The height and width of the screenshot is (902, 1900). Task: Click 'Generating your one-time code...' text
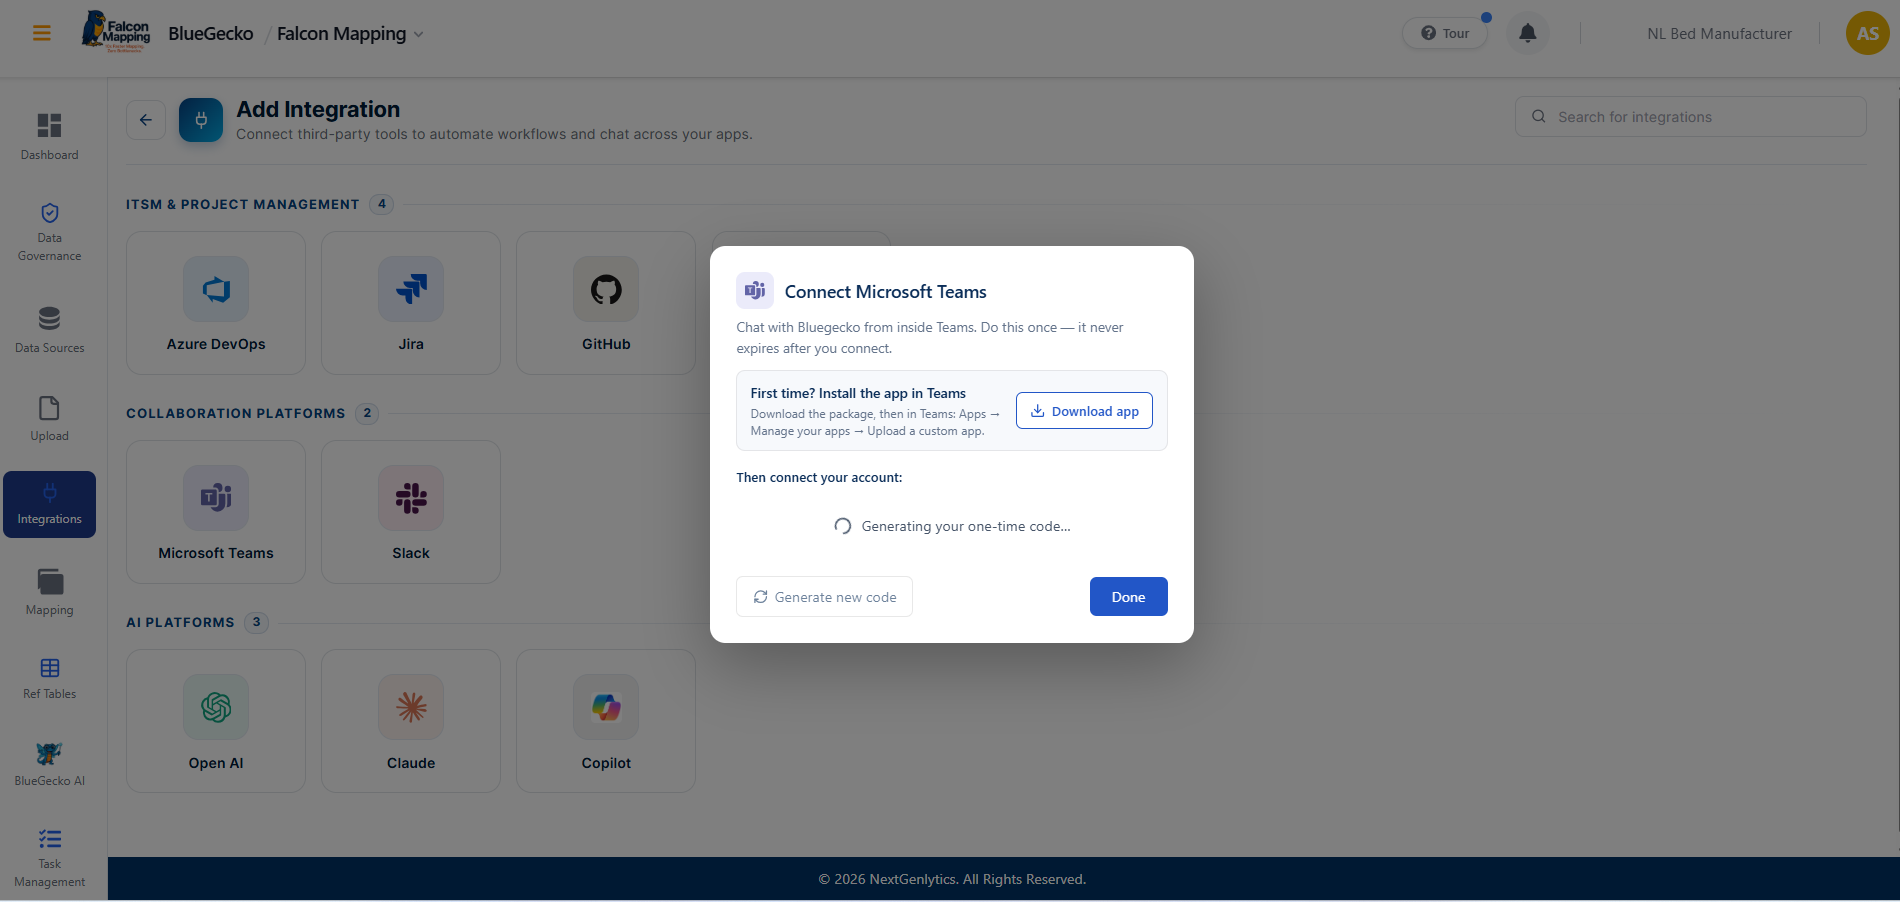point(966,526)
